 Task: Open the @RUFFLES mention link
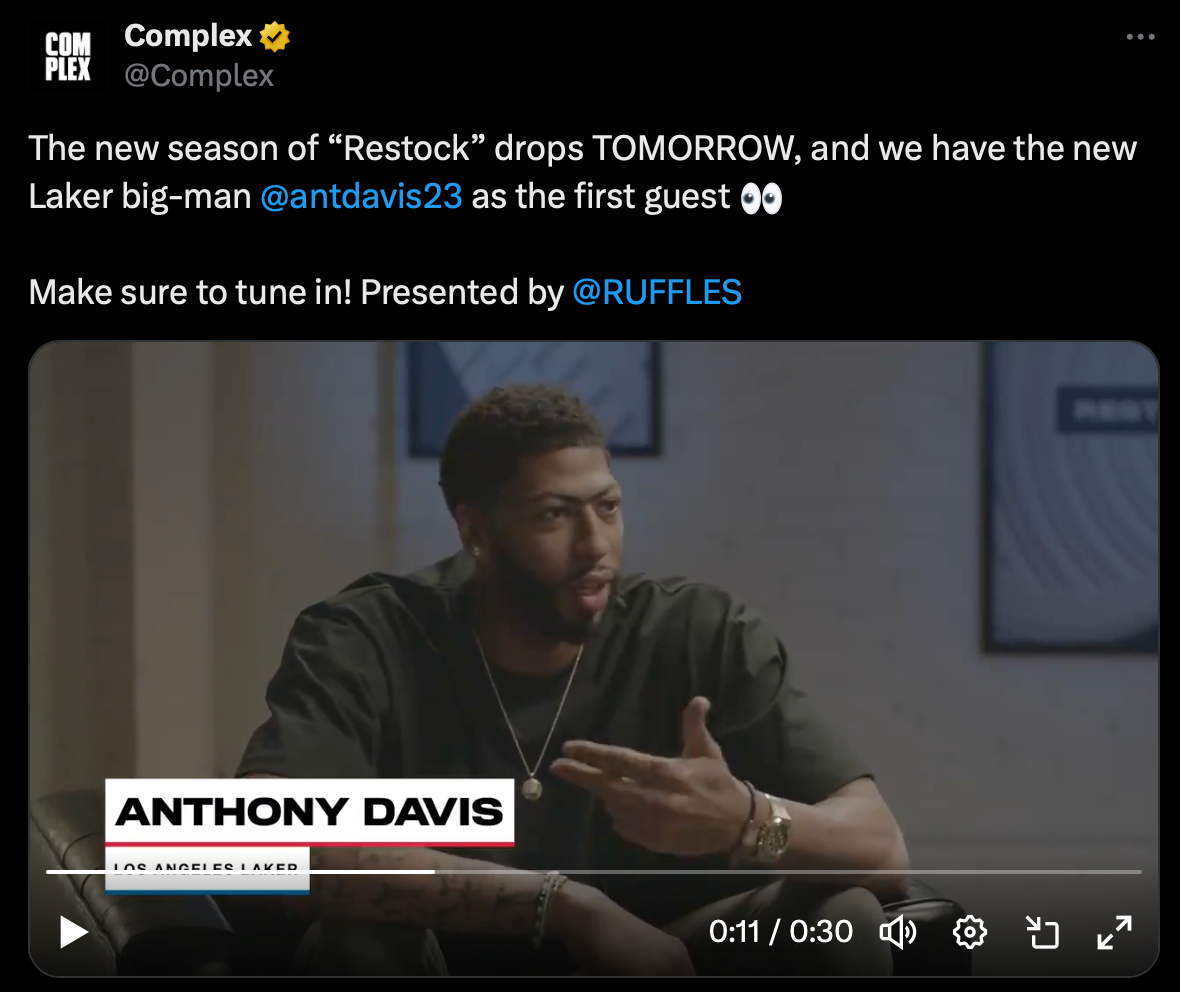(x=657, y=292)
